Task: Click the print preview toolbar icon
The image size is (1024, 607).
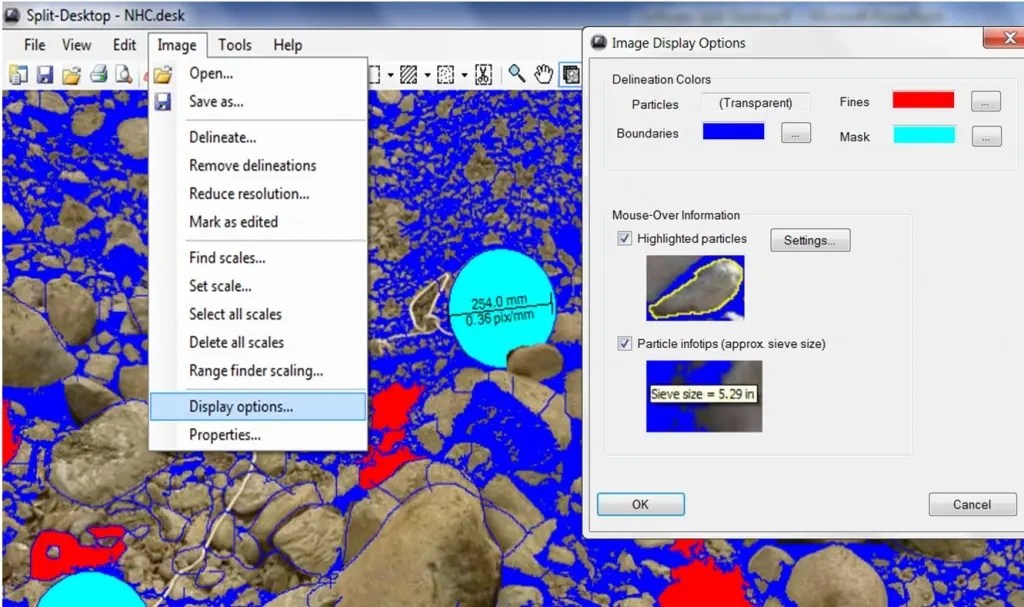Action: [123, 74]
